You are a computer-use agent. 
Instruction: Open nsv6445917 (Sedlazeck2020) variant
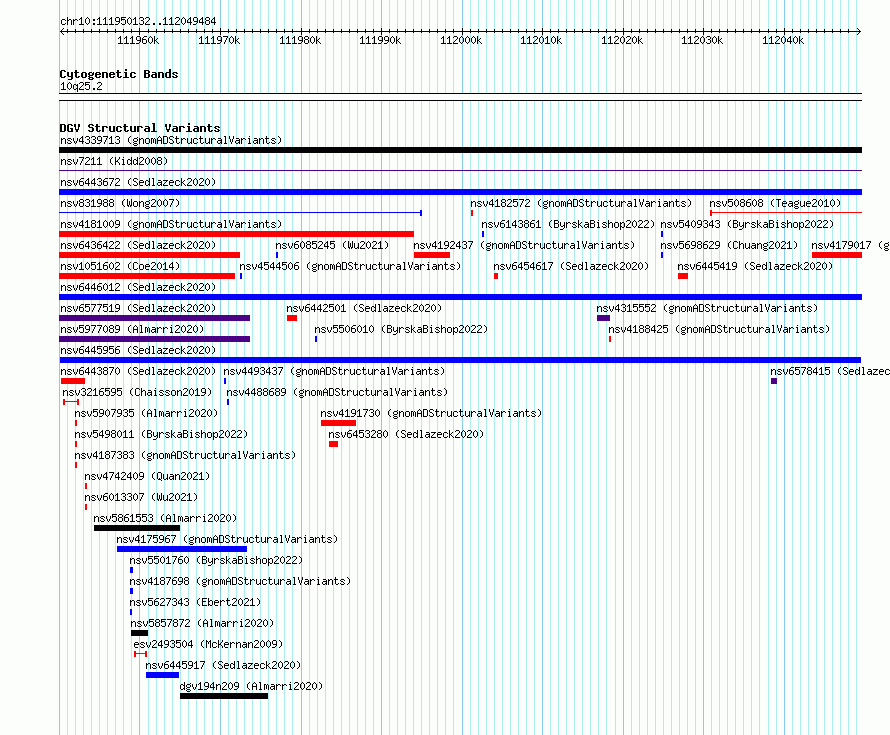pyautogui.click(x=223, y=665)
